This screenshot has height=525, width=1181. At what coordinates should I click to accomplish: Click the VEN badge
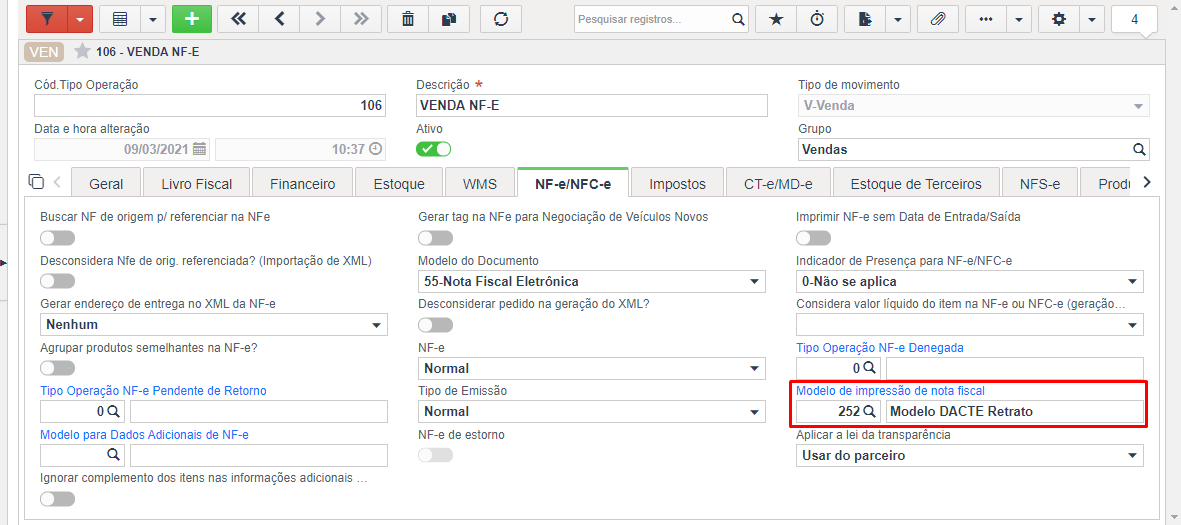44,52
